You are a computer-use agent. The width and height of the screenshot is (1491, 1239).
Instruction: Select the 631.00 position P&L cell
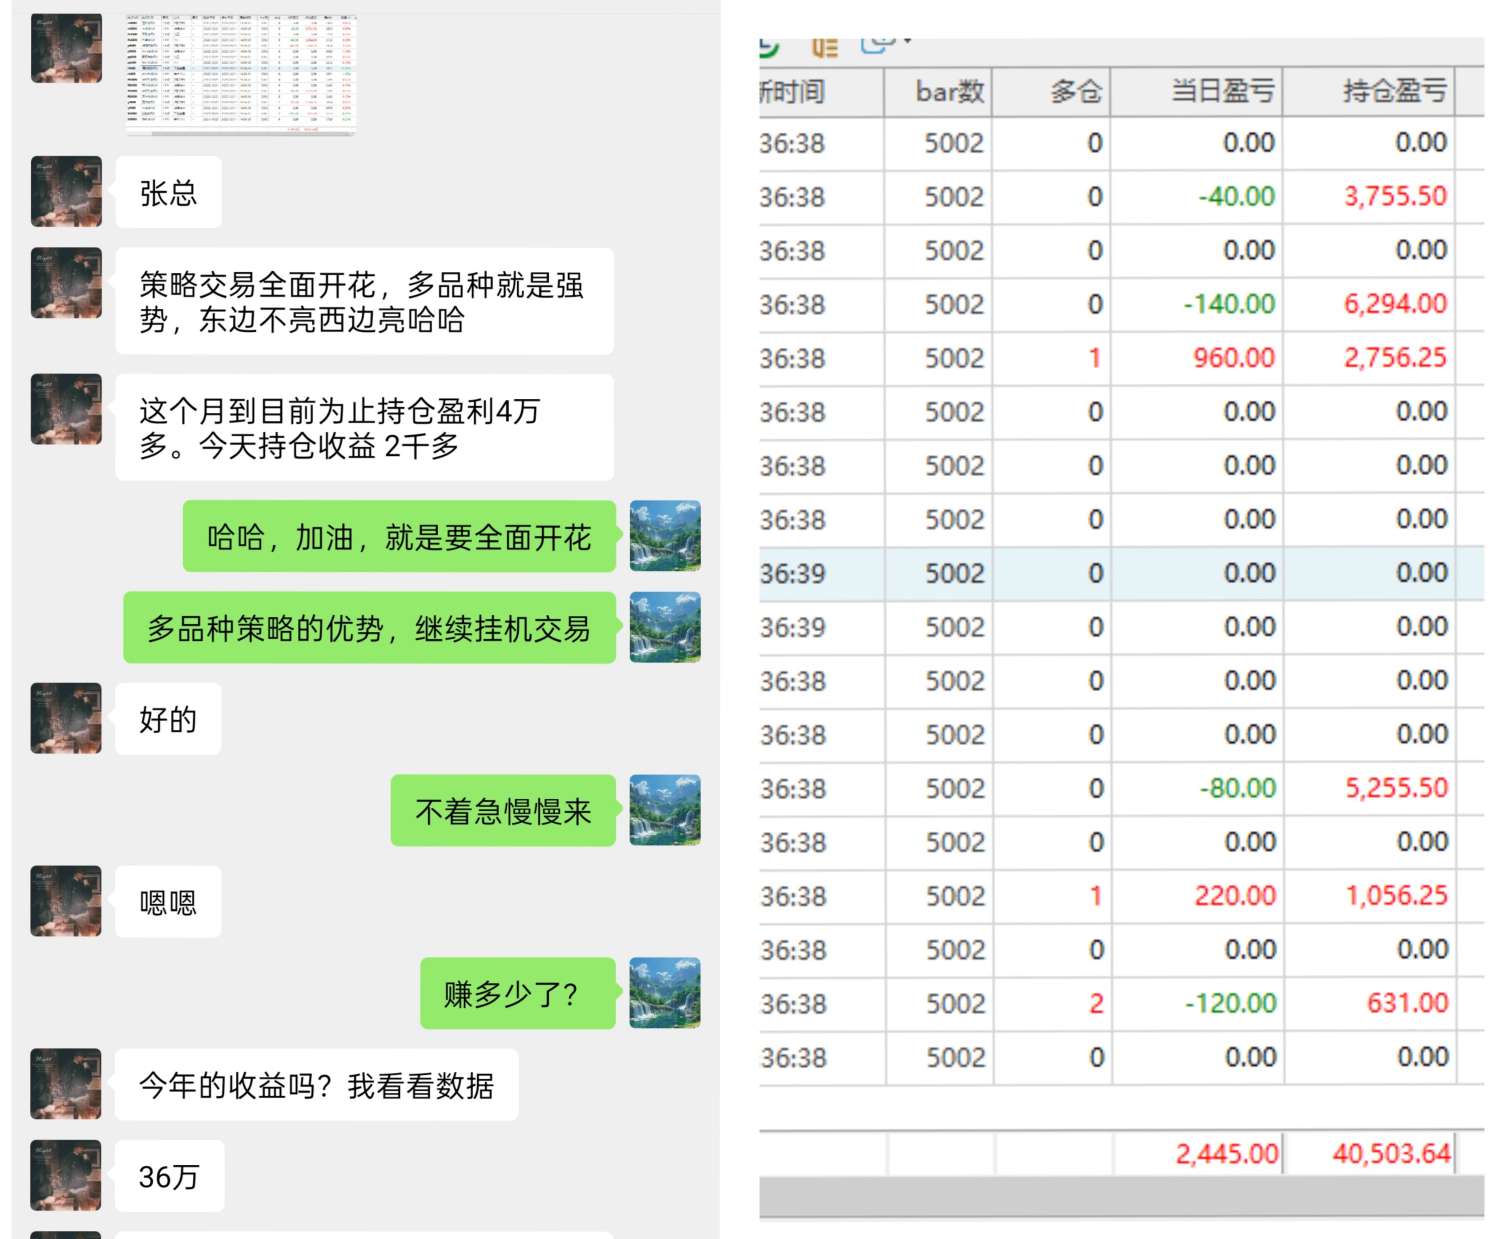tap(1369, 1004)
